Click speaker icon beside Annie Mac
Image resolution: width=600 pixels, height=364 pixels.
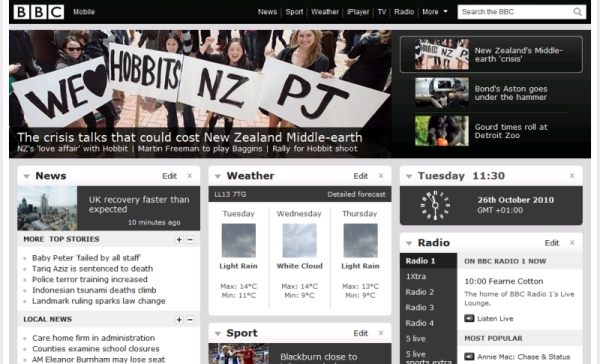click(x=469, y=357)
